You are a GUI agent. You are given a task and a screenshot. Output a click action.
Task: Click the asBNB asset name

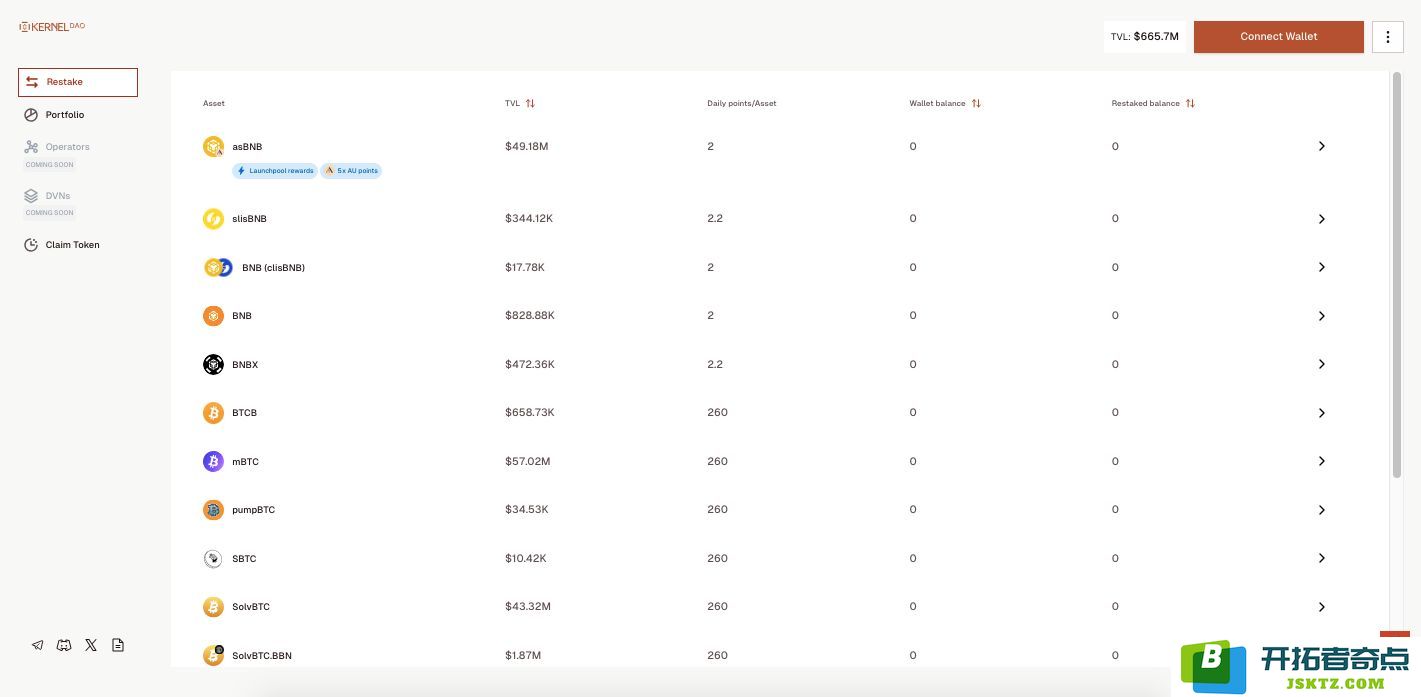click(247, 147)
